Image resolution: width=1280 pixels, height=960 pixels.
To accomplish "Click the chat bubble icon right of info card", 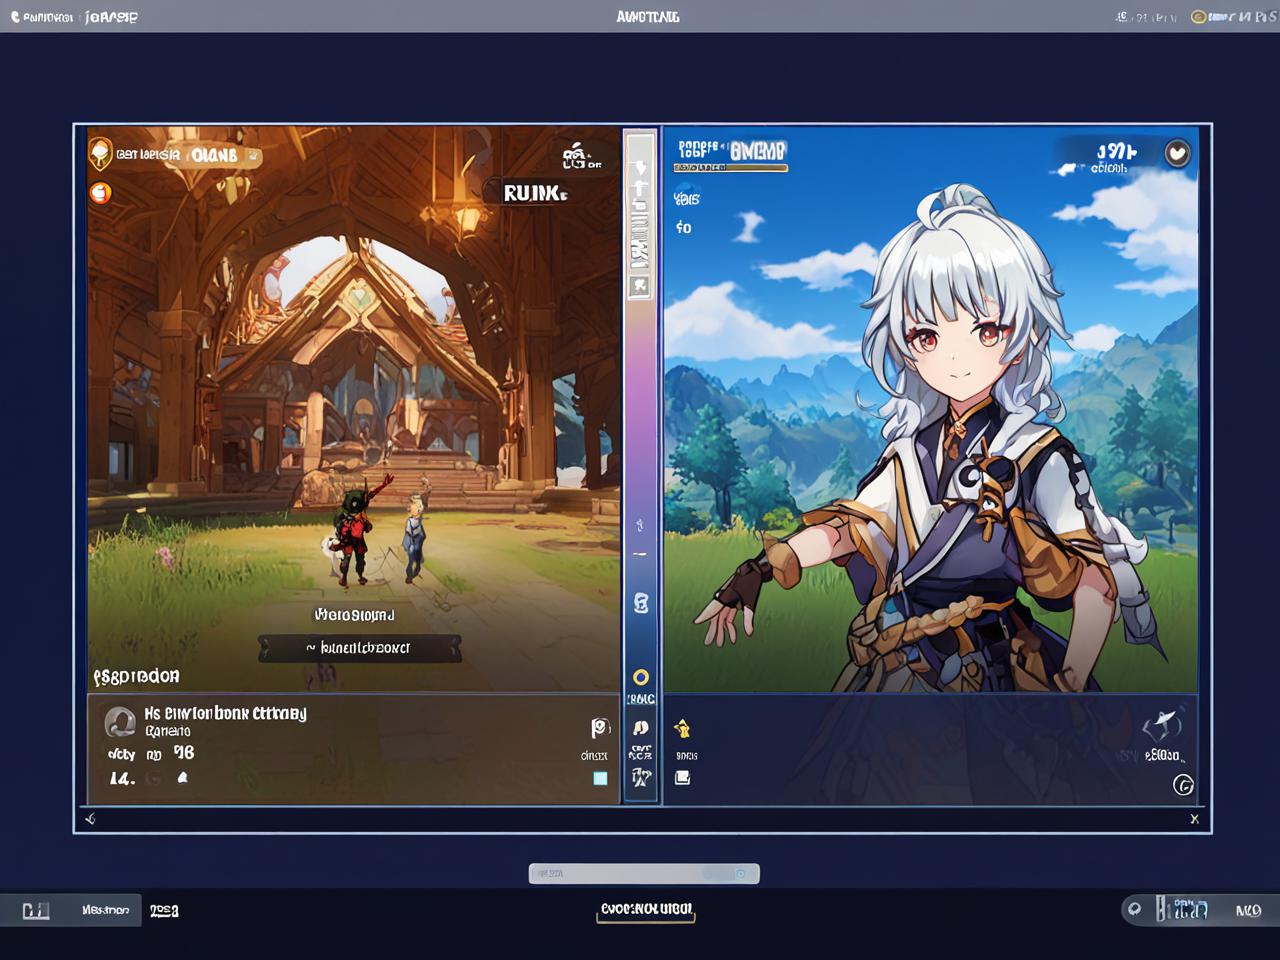I will pyautogui.click(x=600, y=728).
